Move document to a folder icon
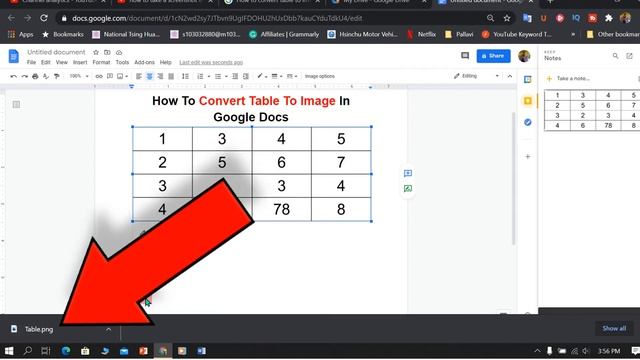 pos(107,52)
